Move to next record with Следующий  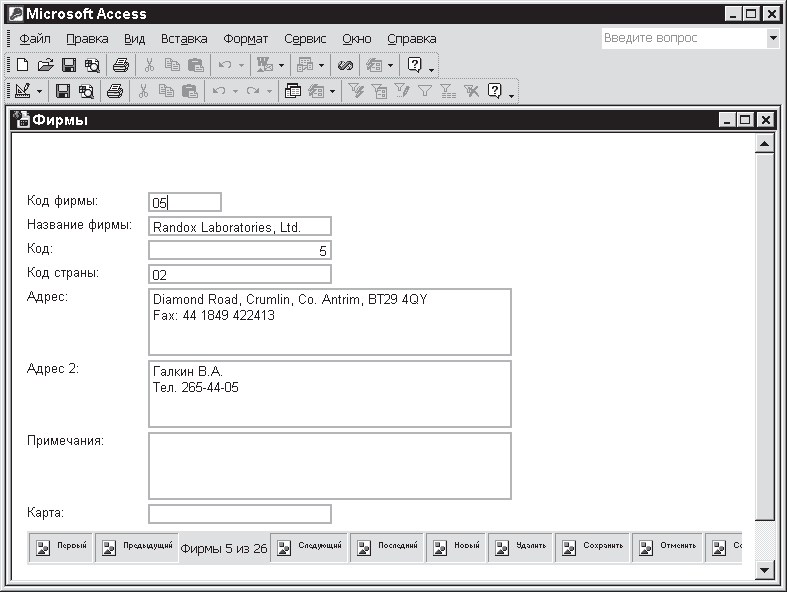pos(309,547)
